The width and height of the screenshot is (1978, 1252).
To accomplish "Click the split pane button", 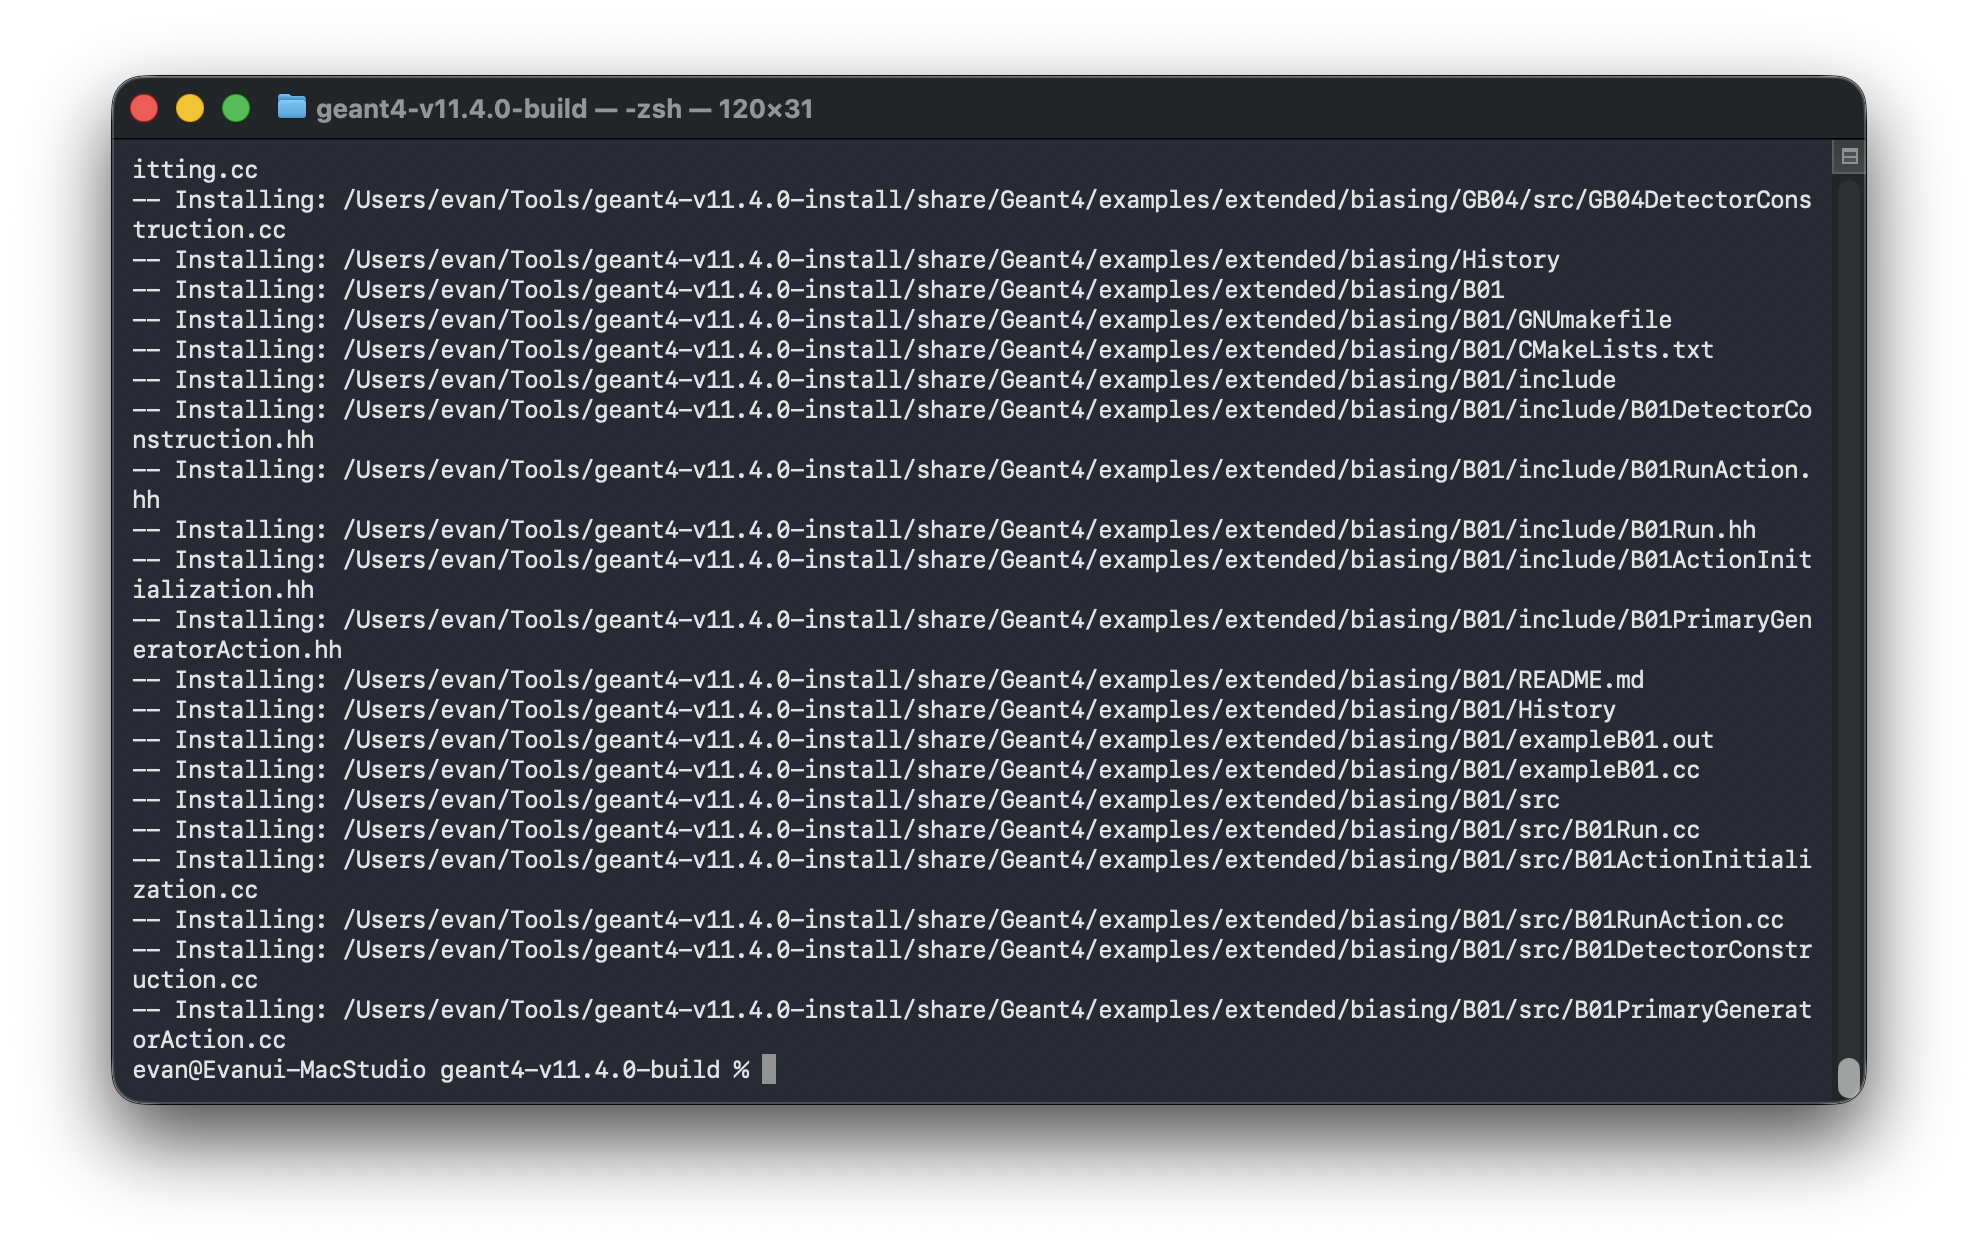I will coord(1851,155).
